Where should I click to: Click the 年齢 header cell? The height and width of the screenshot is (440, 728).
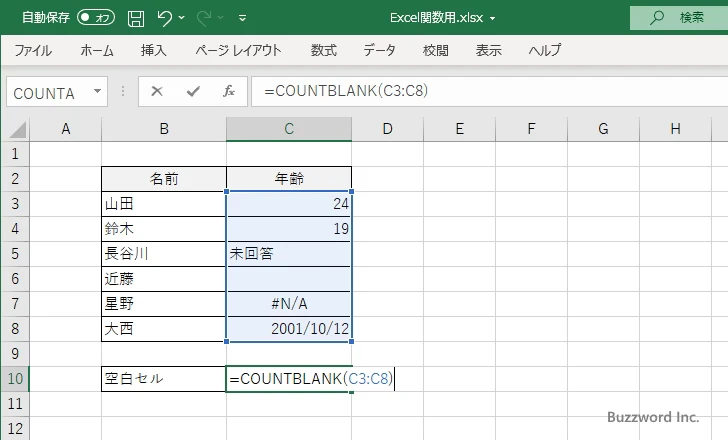coord(289,179)
